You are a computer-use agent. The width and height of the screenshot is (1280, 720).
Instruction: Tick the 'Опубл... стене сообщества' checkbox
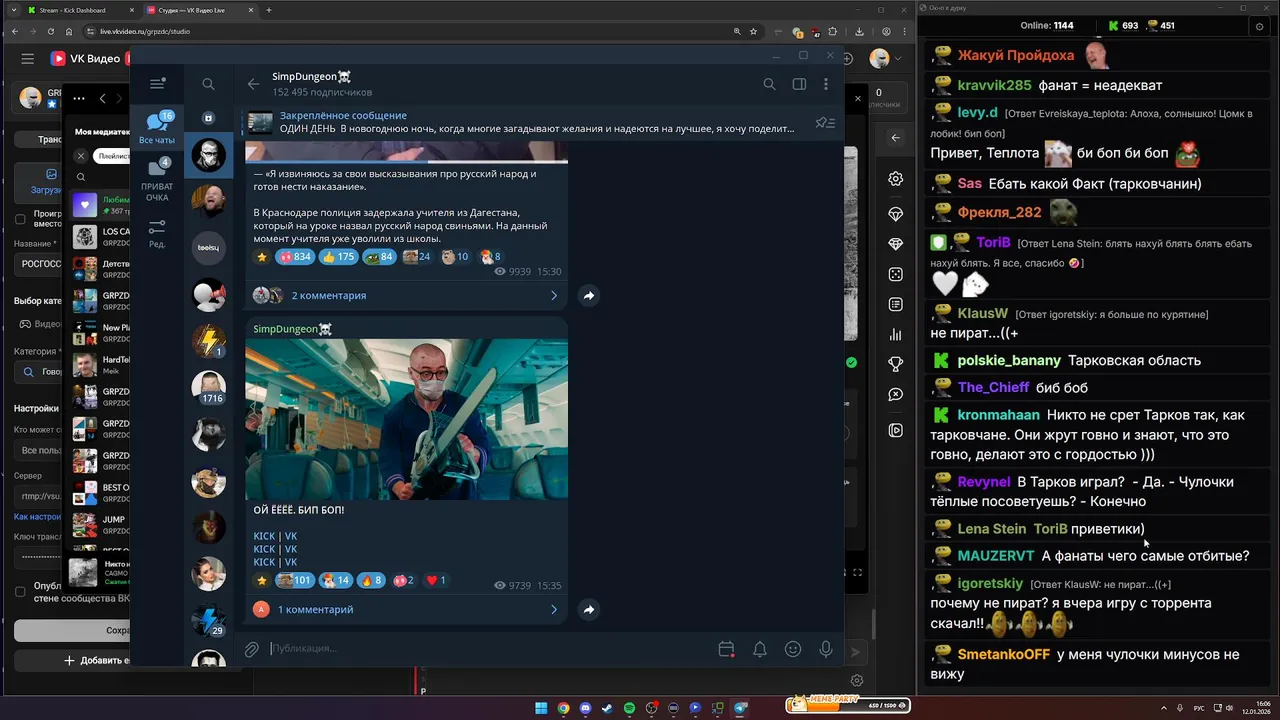click(x=20, y=592)
